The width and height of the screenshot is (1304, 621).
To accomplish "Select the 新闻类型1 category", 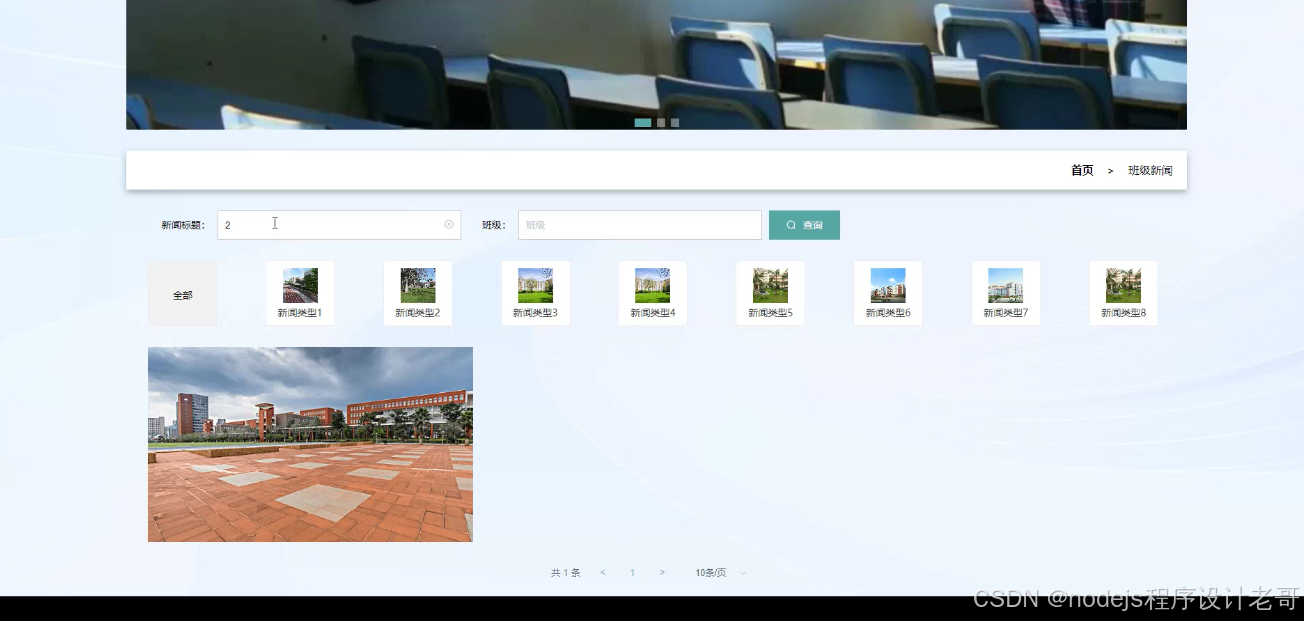I will [300, 294].
